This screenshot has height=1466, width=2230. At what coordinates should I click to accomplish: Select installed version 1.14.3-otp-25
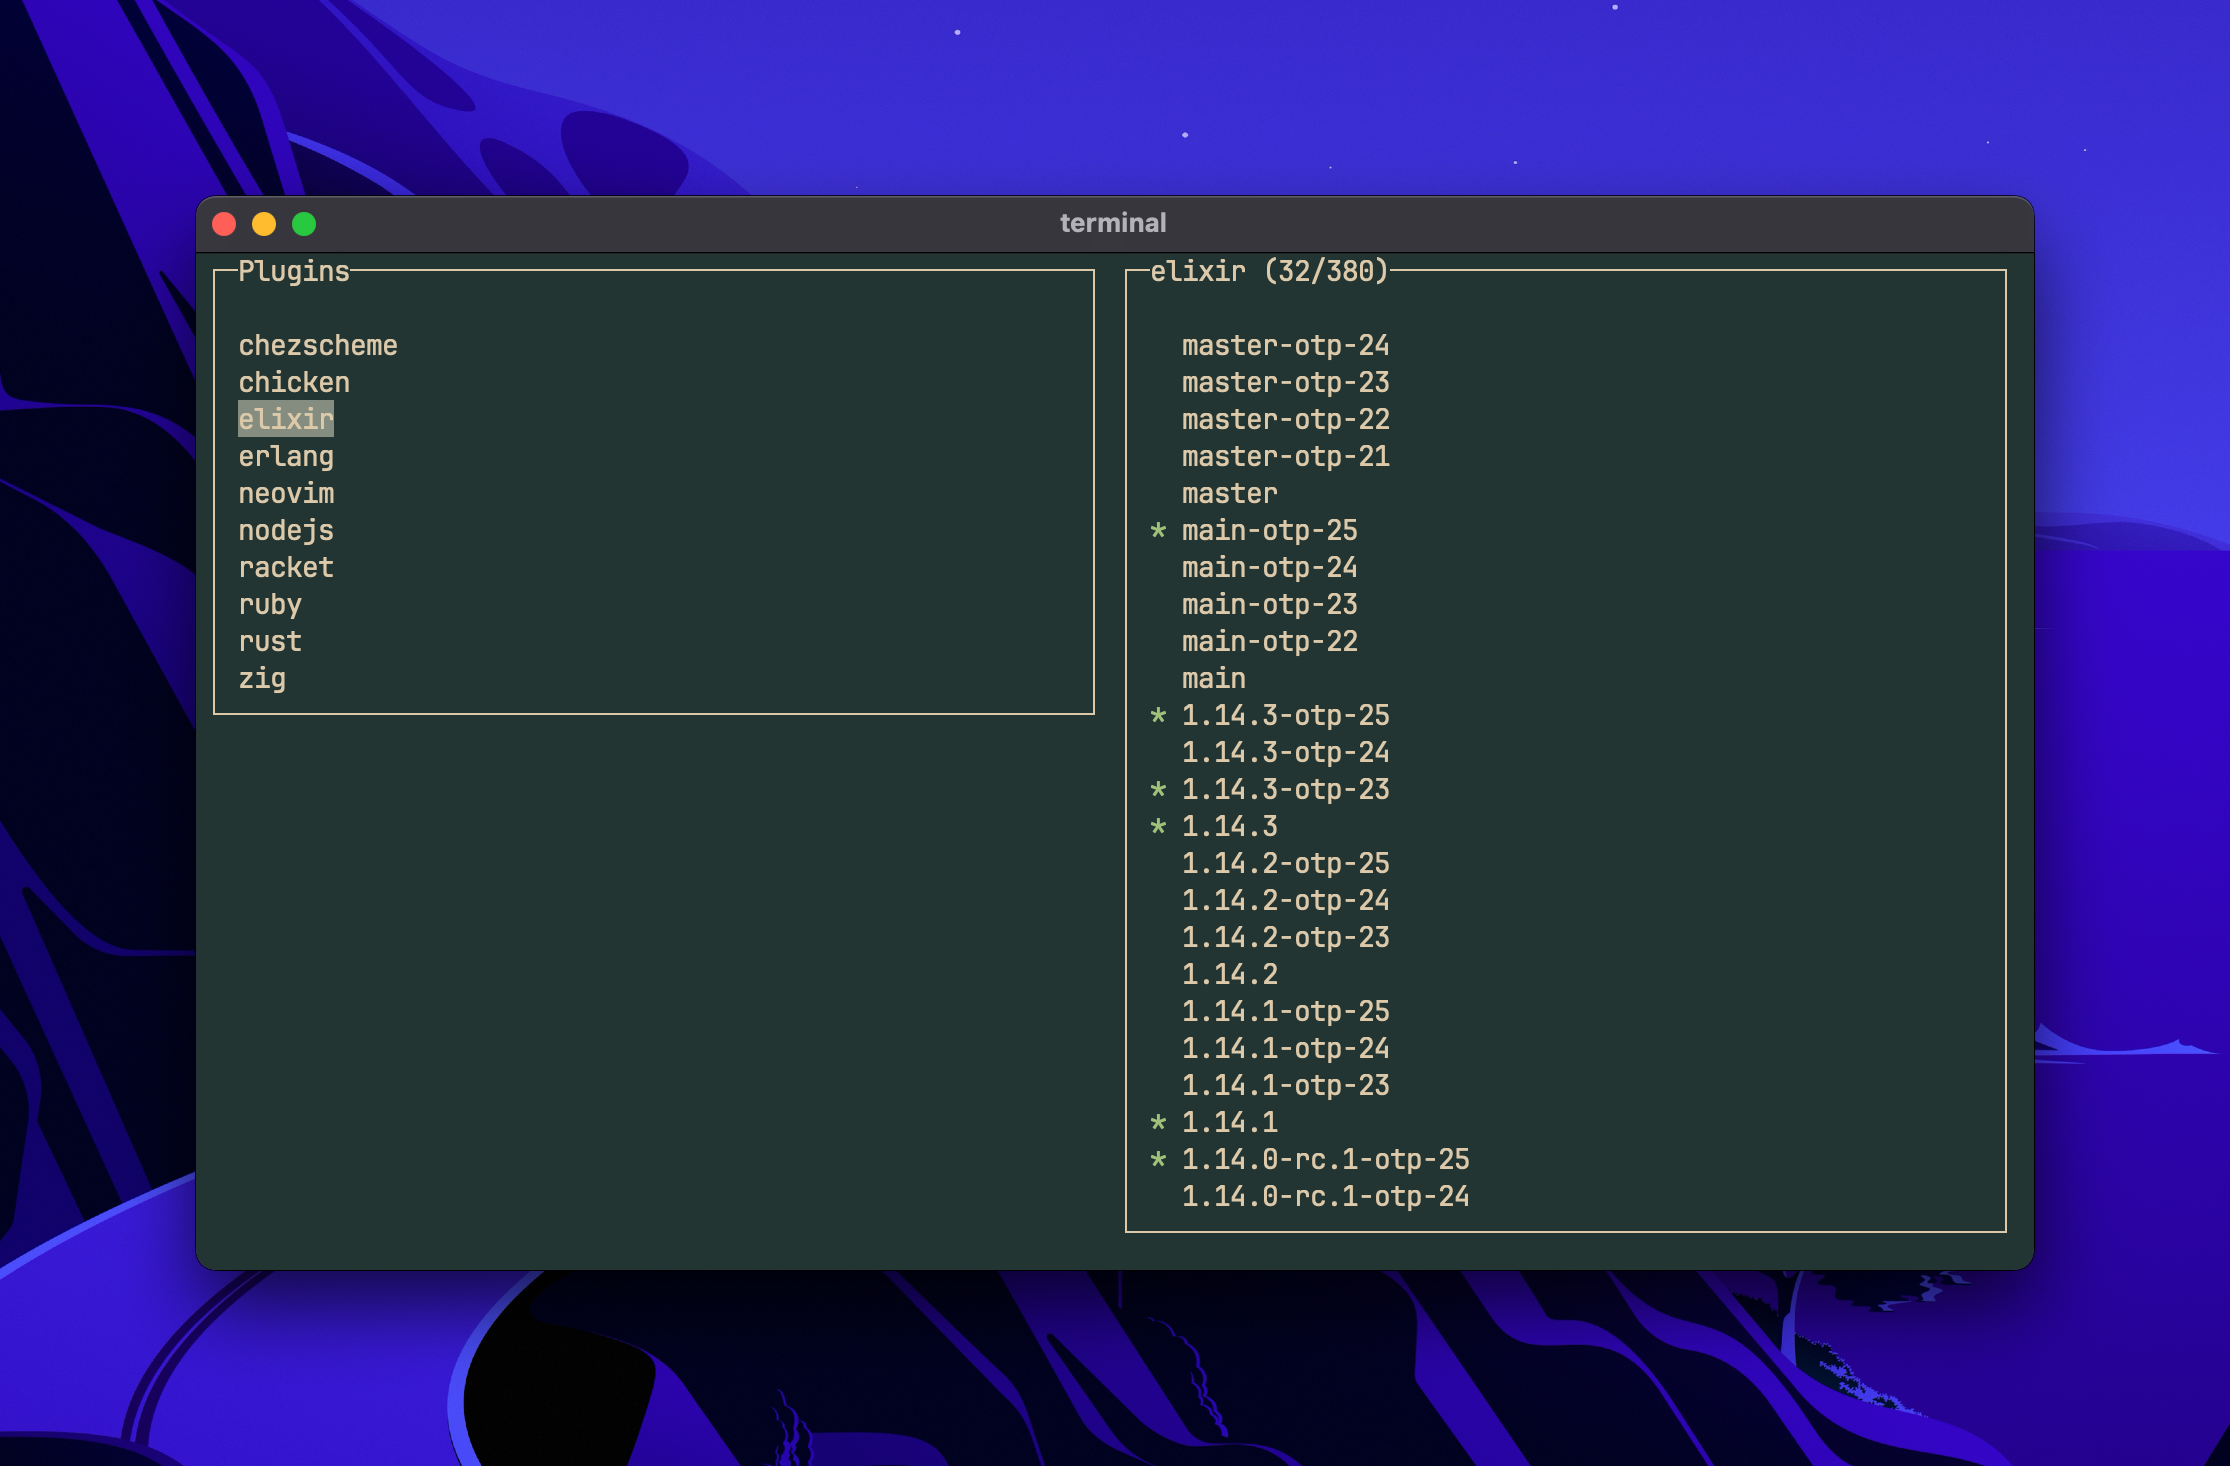coord(1286,716)
